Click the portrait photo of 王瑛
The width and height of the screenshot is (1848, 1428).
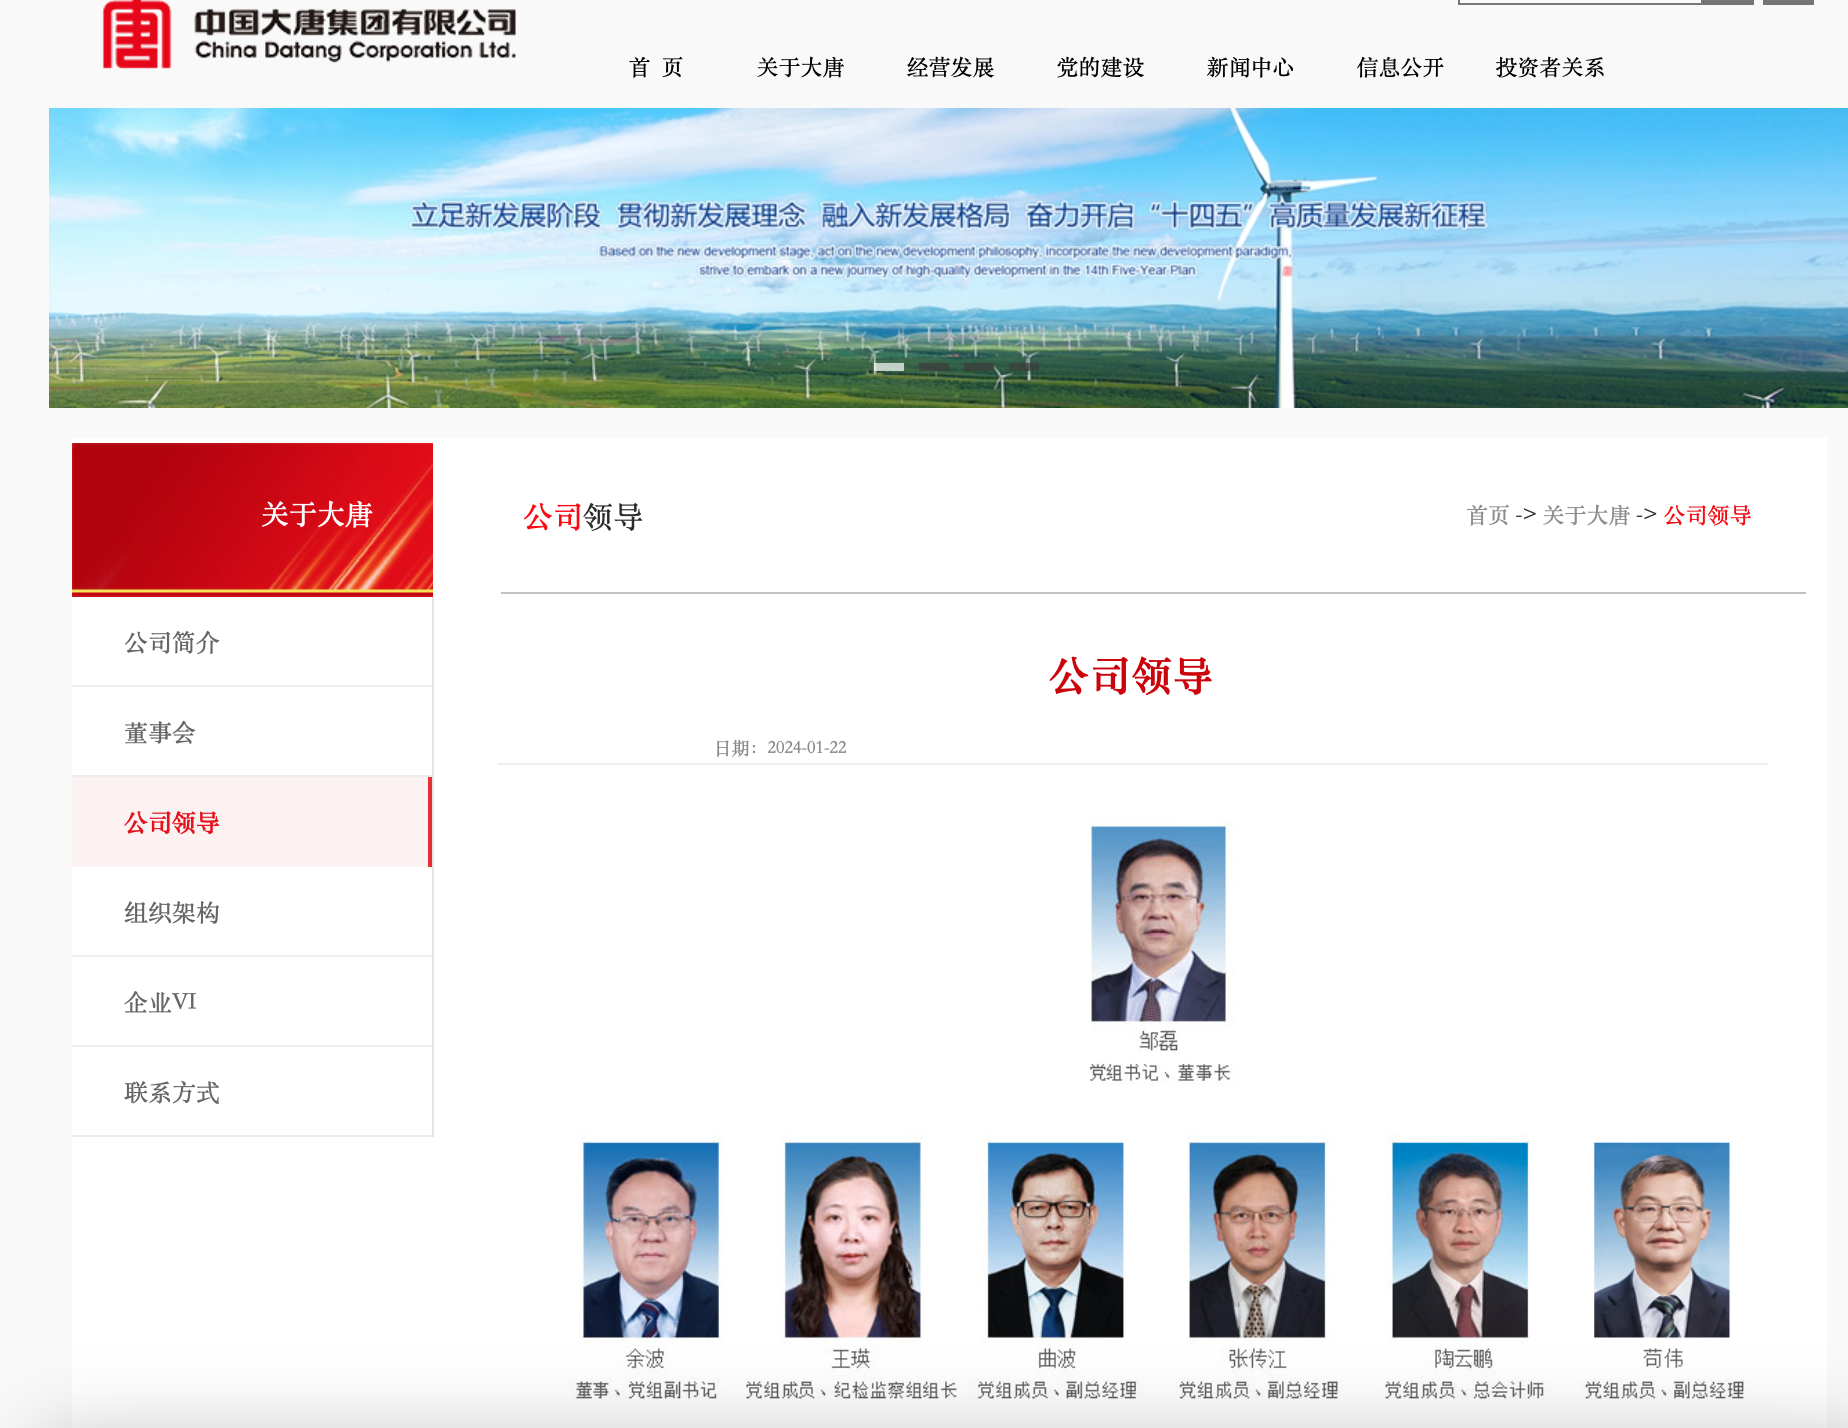tap(852, 1239)
